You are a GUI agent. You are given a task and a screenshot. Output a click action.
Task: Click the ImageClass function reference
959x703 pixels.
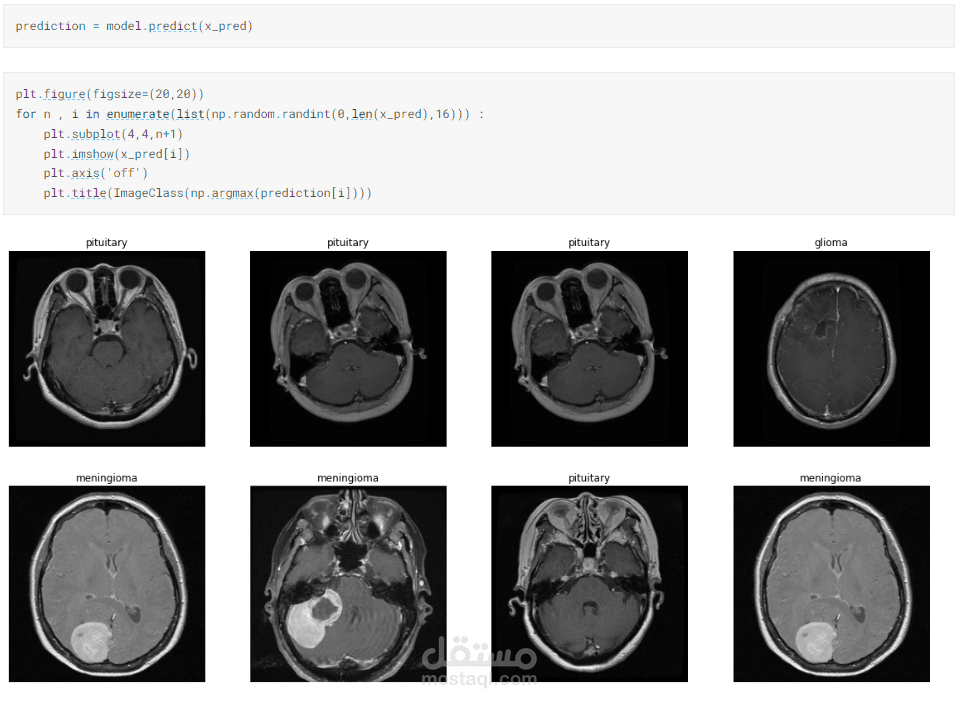(148, 192)
